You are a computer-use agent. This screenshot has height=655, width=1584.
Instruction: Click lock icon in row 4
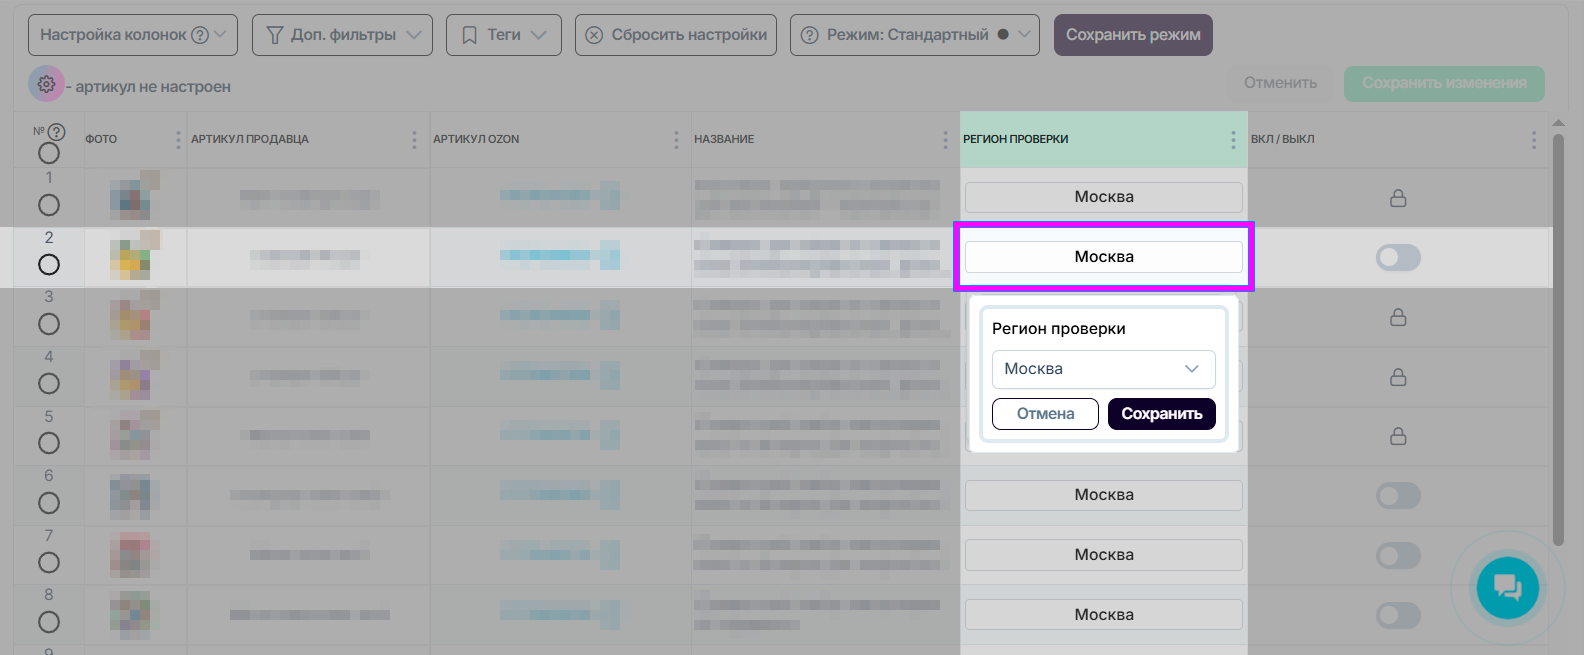1398,377
